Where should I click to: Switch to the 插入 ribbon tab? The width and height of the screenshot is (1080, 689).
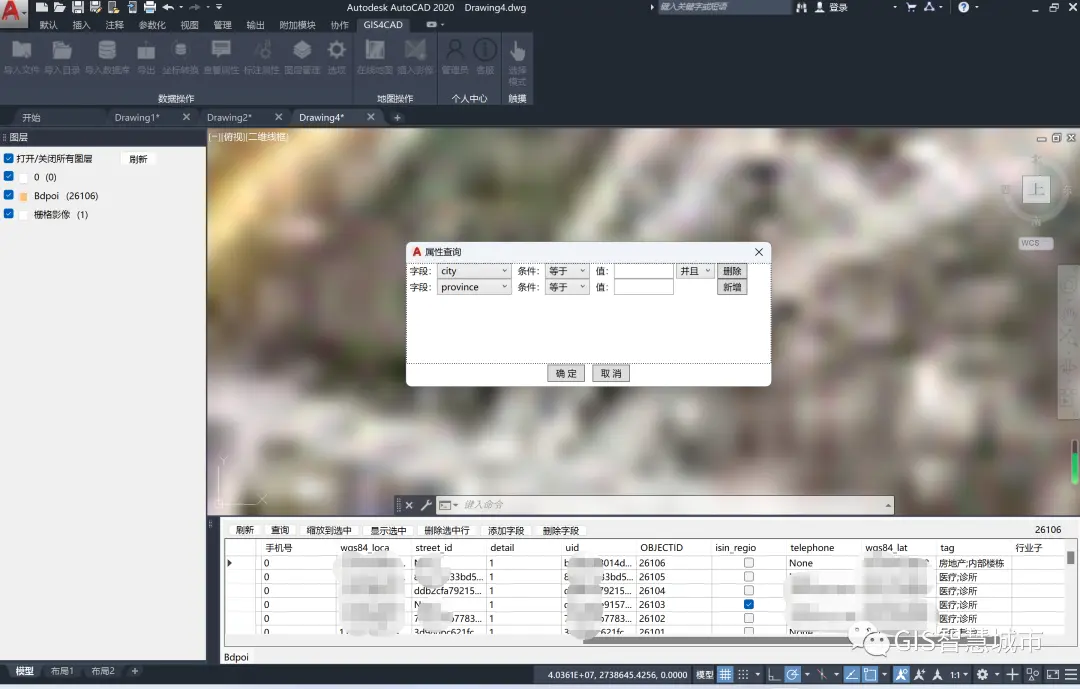click(81, 25)
